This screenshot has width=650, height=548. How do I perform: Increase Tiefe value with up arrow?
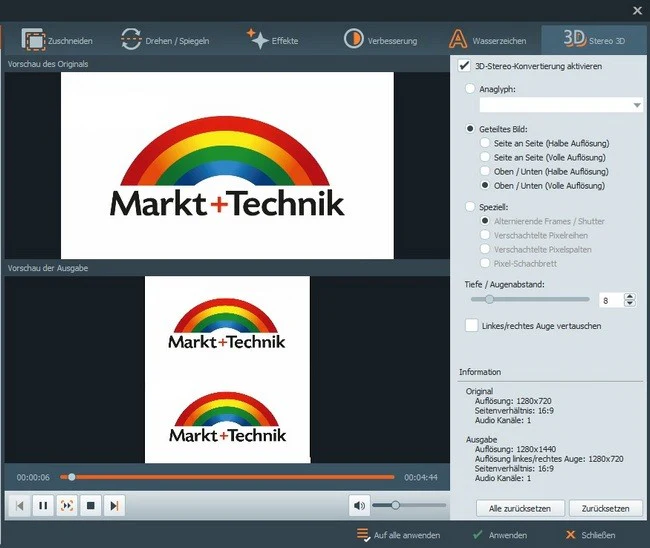point(630,296)
